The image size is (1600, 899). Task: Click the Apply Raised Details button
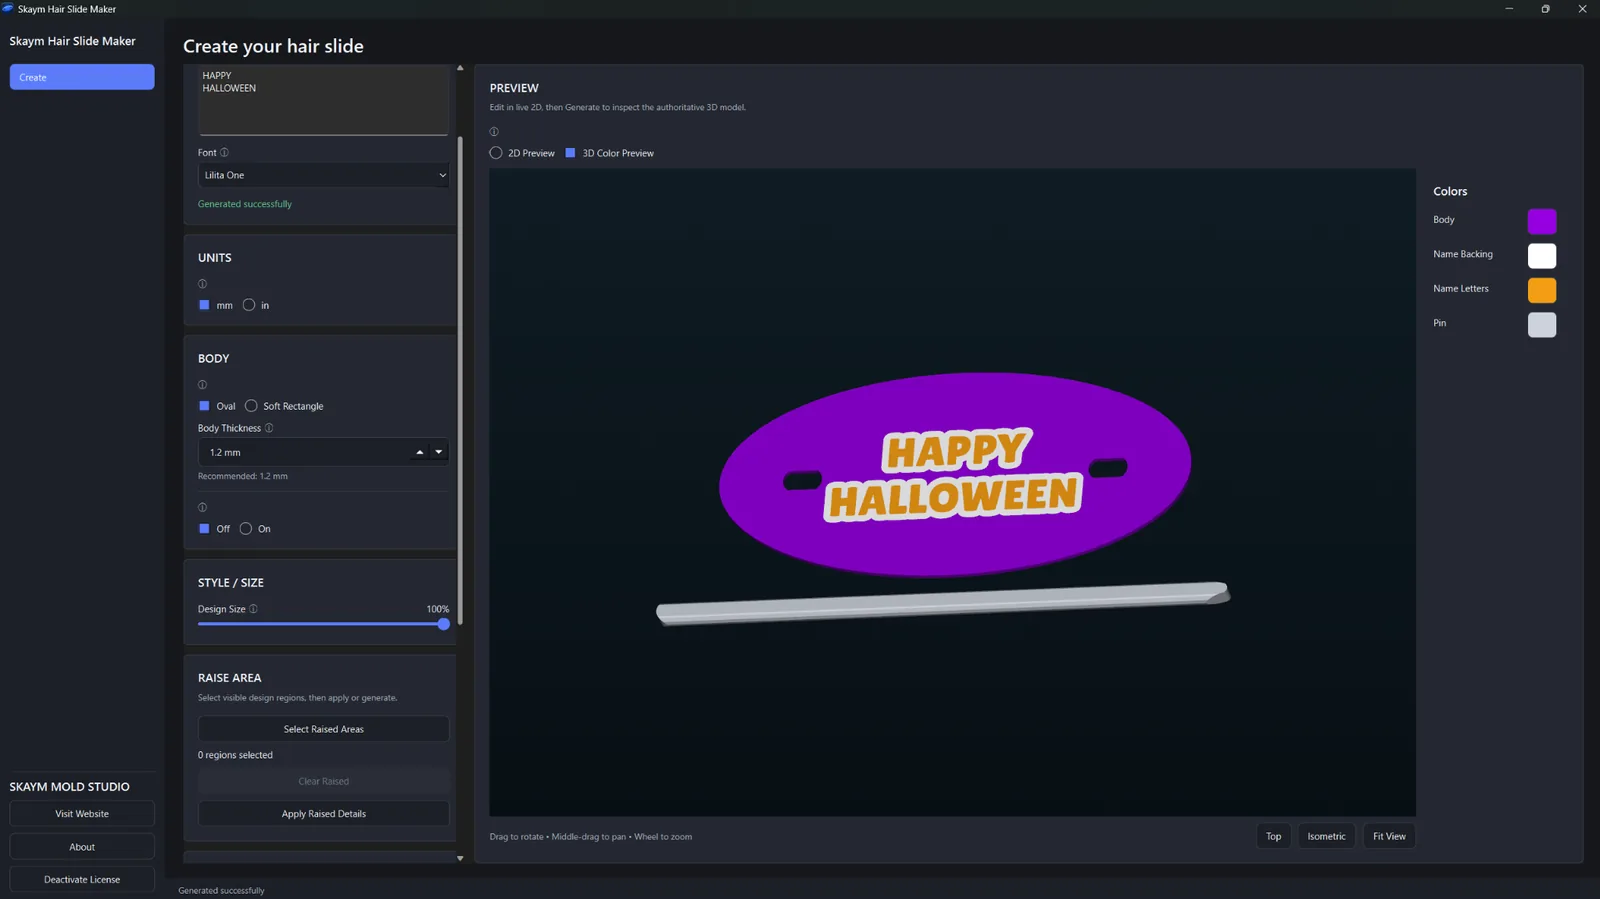pos(324,814)
